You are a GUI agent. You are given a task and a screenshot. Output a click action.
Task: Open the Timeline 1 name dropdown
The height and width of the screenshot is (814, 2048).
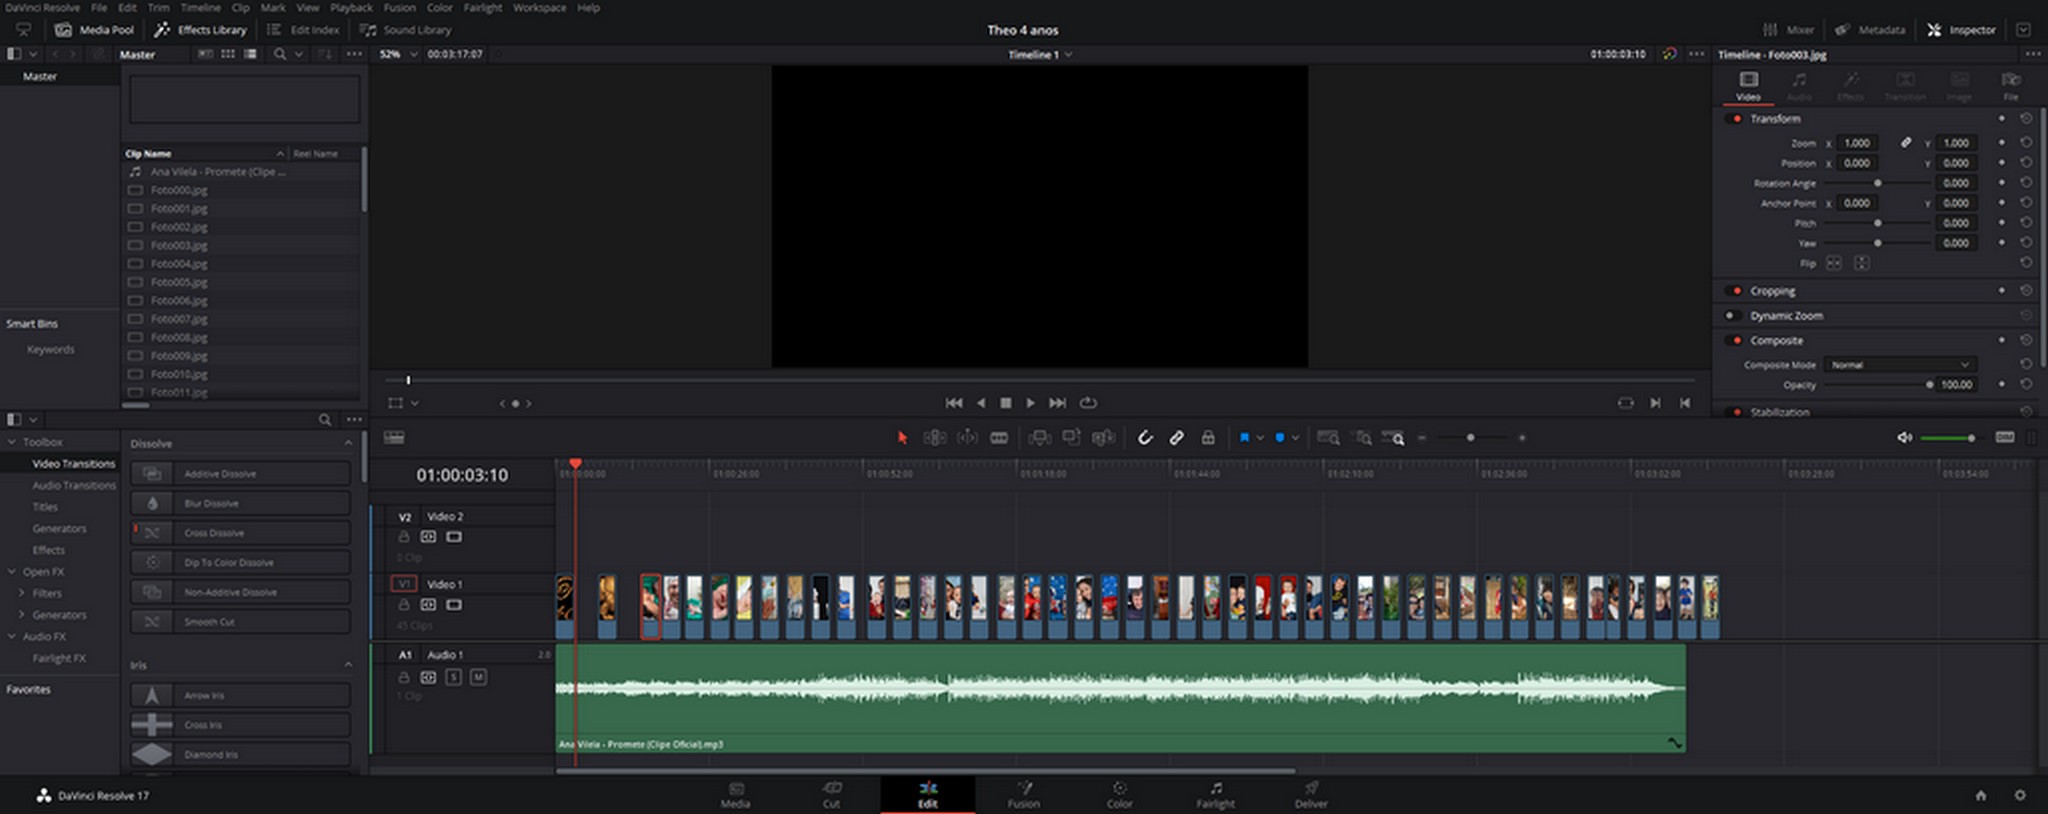(x=1040, y=54)
